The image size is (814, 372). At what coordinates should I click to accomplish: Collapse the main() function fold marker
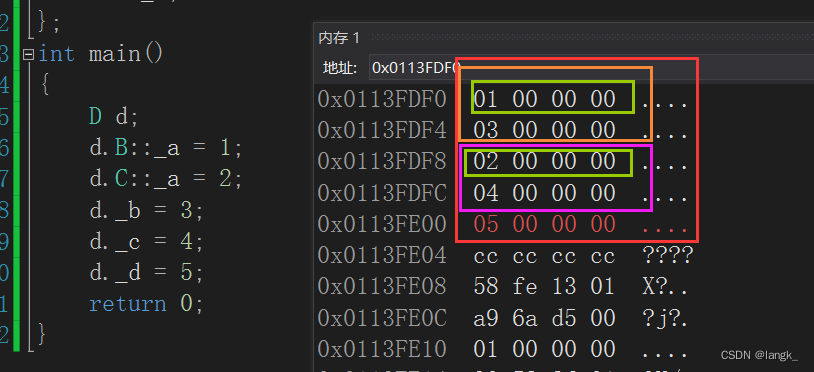[x=29, y=54]
